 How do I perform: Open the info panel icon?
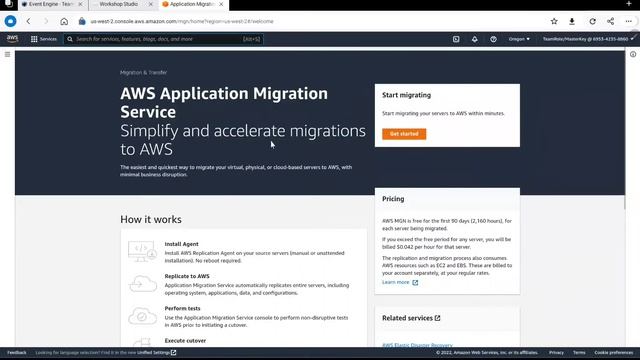[x=633, y=54]
